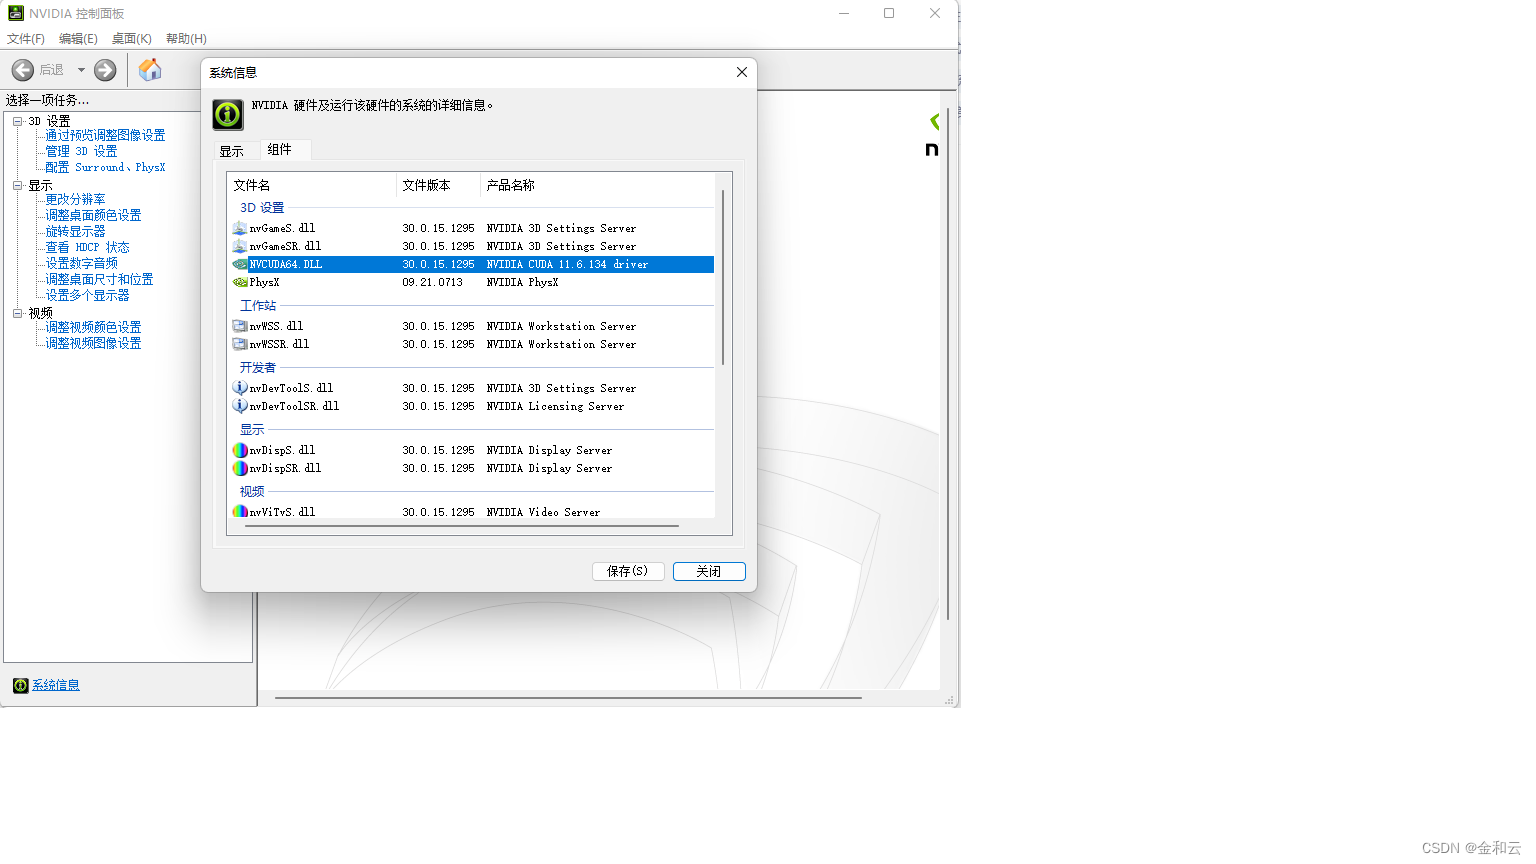Open 调整桌面颜色设置 task
Screen dimensions: 1536x864
[x=93, y=215]
